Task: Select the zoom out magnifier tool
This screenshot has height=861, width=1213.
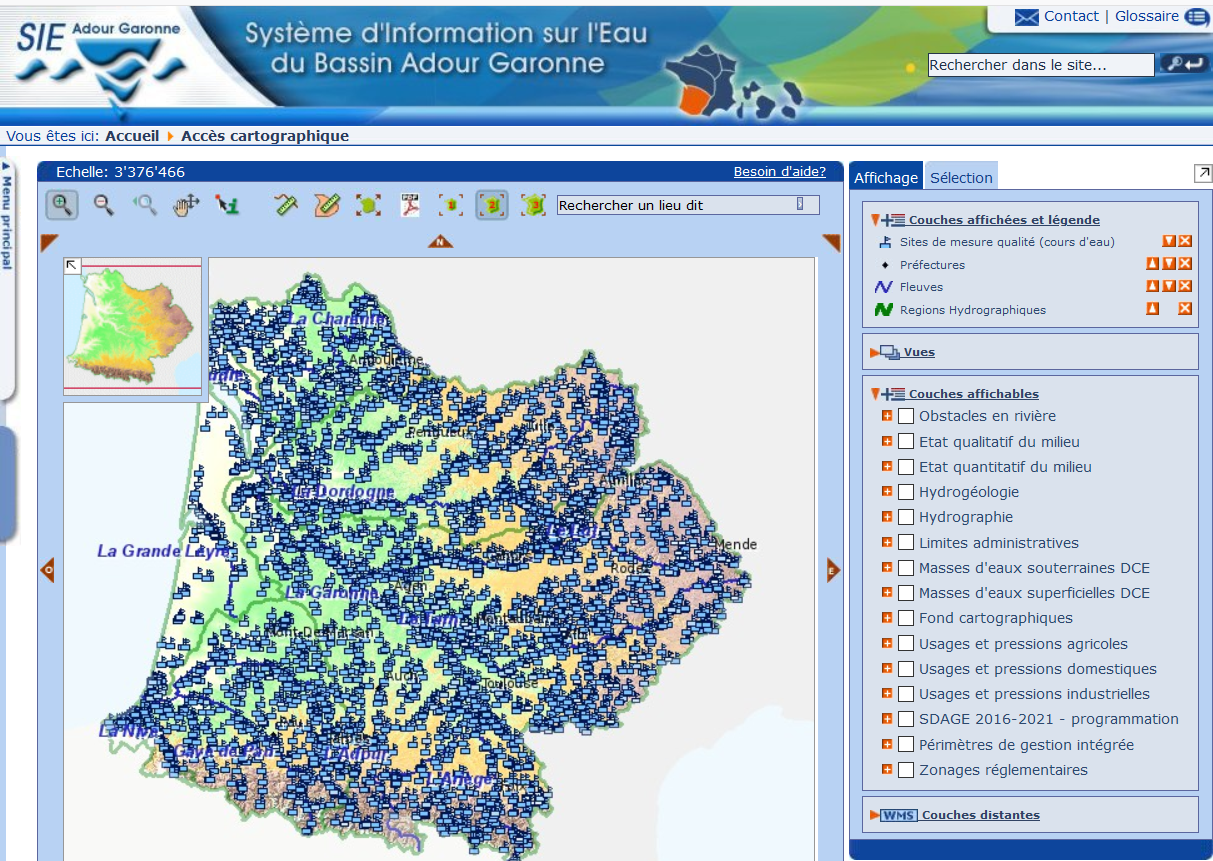Action: (x=103, y=205)
